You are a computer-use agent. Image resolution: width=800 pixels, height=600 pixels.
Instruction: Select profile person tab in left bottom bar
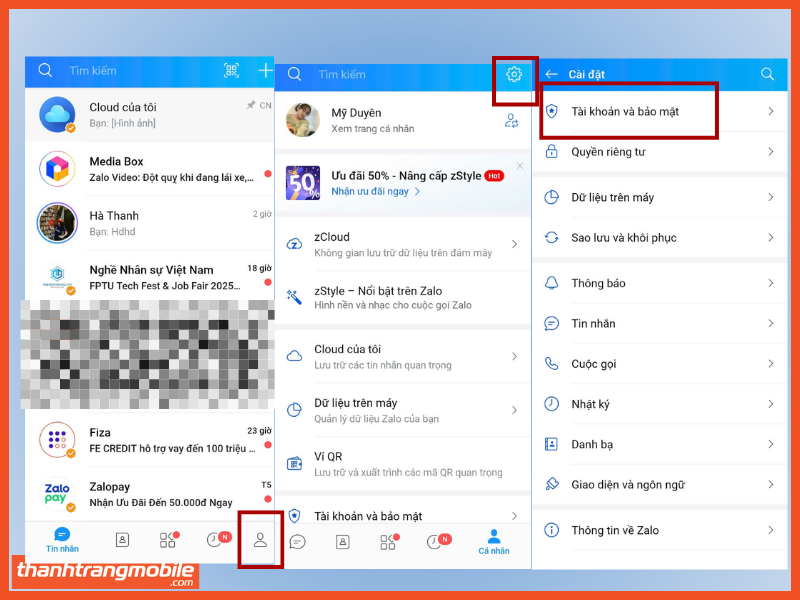[x=260, y=540]
